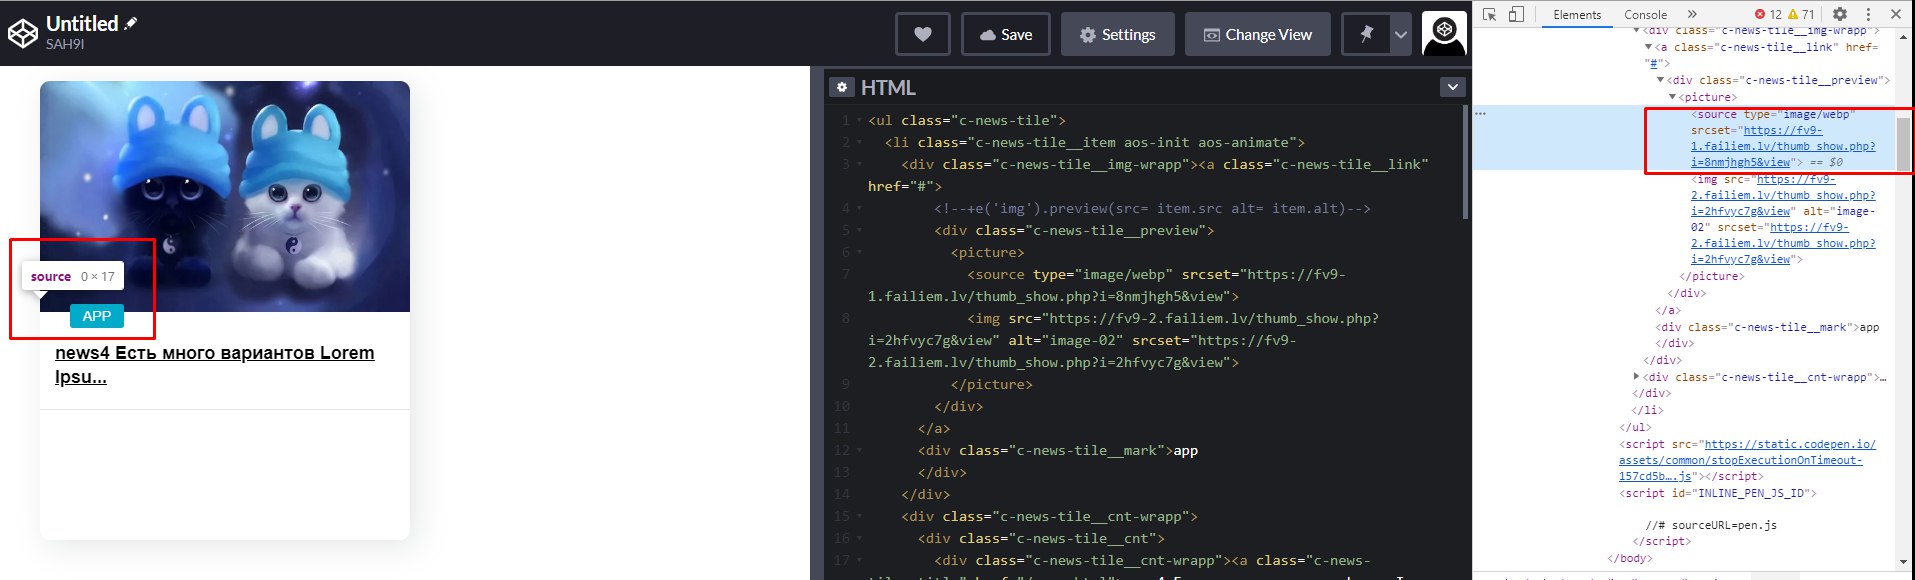The height and width of the screenshot is (580, 1915).
Task: Collapse the picture element node
Action: coord(1672,97)
